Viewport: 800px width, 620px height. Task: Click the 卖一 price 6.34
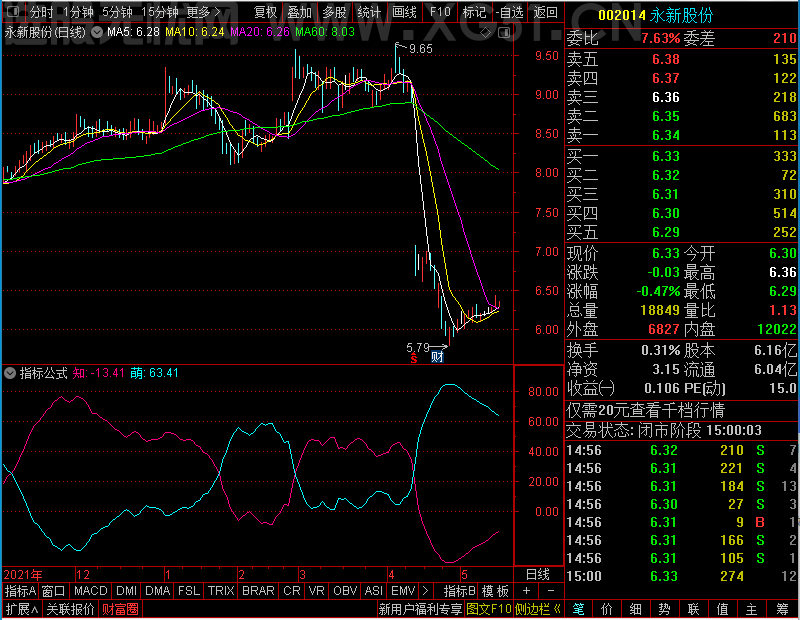[x=666, y=135]
